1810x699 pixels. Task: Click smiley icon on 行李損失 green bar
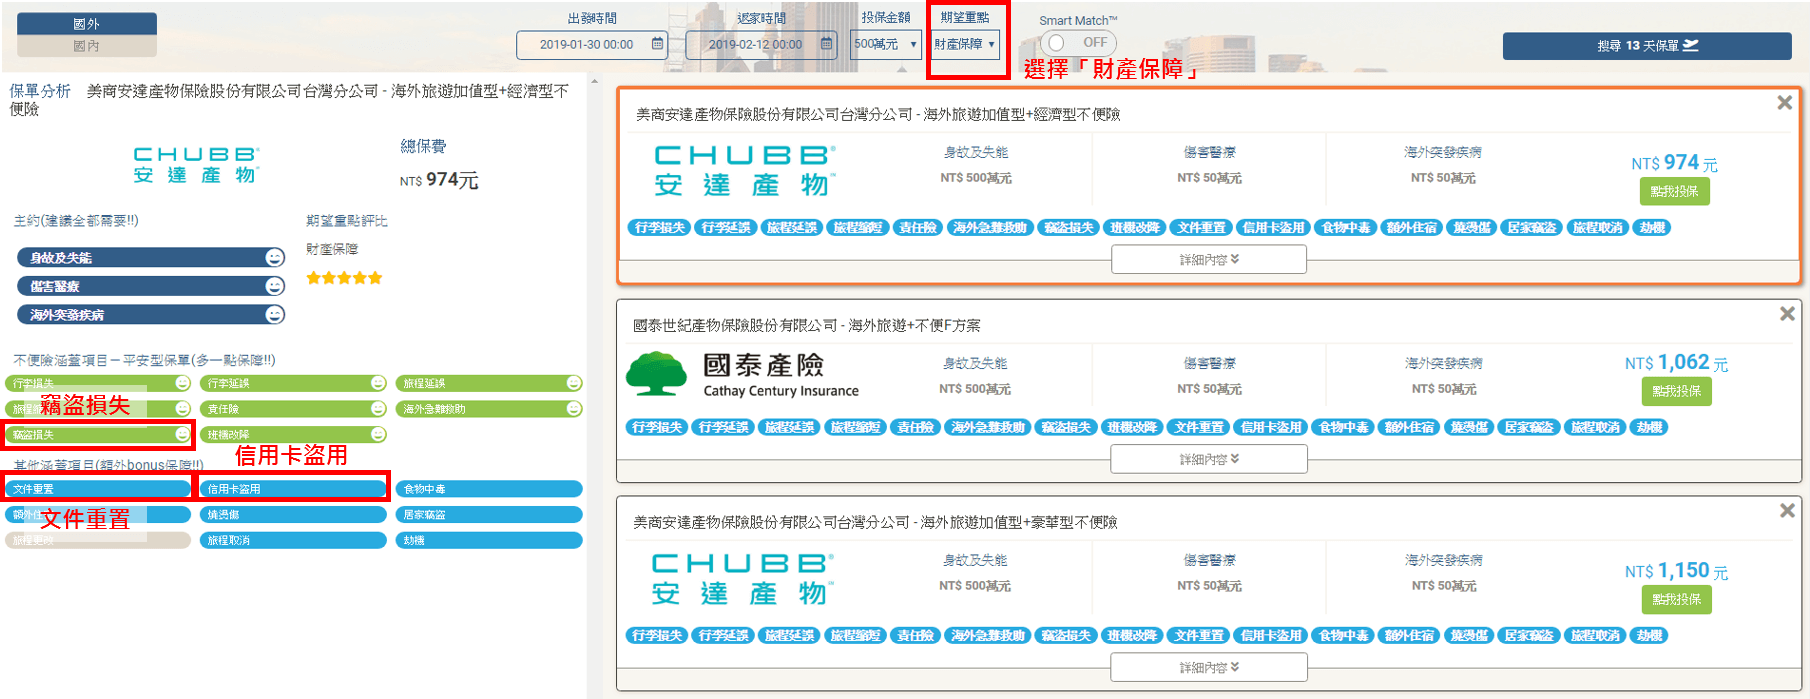(182, 383)
